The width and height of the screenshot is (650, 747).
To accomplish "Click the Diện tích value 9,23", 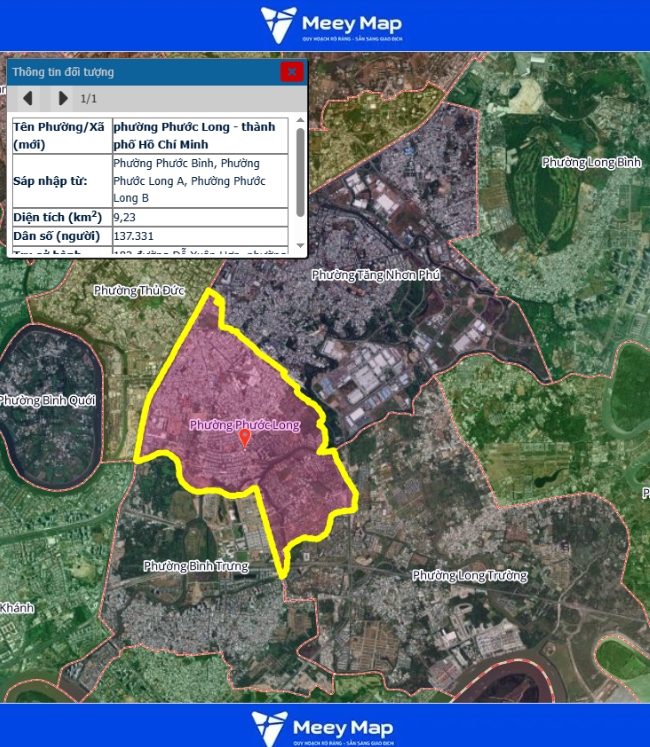I will 124,216.
